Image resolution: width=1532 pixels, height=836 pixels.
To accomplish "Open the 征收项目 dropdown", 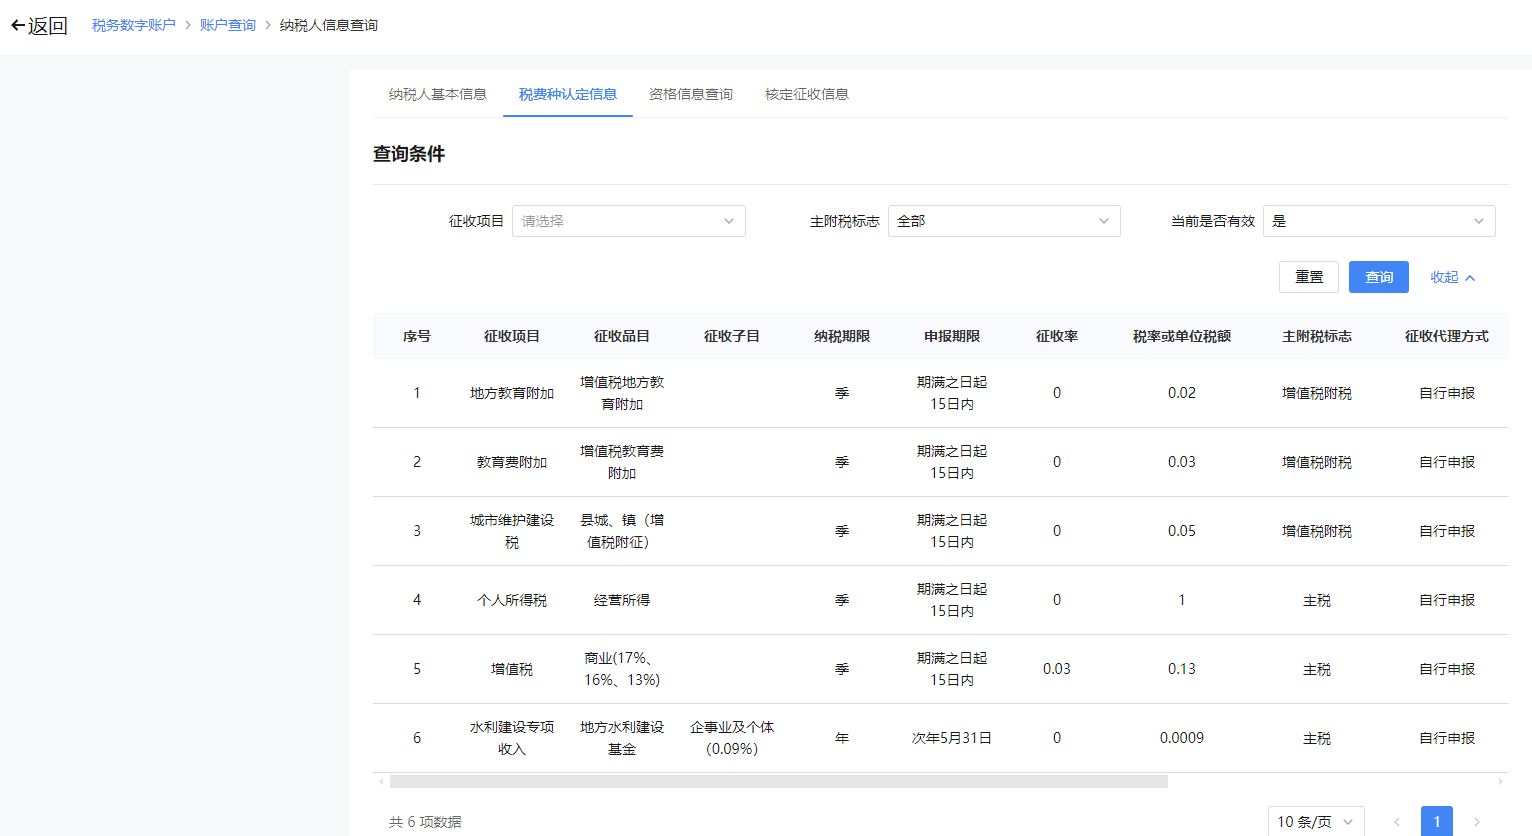I will coord(628,221).
